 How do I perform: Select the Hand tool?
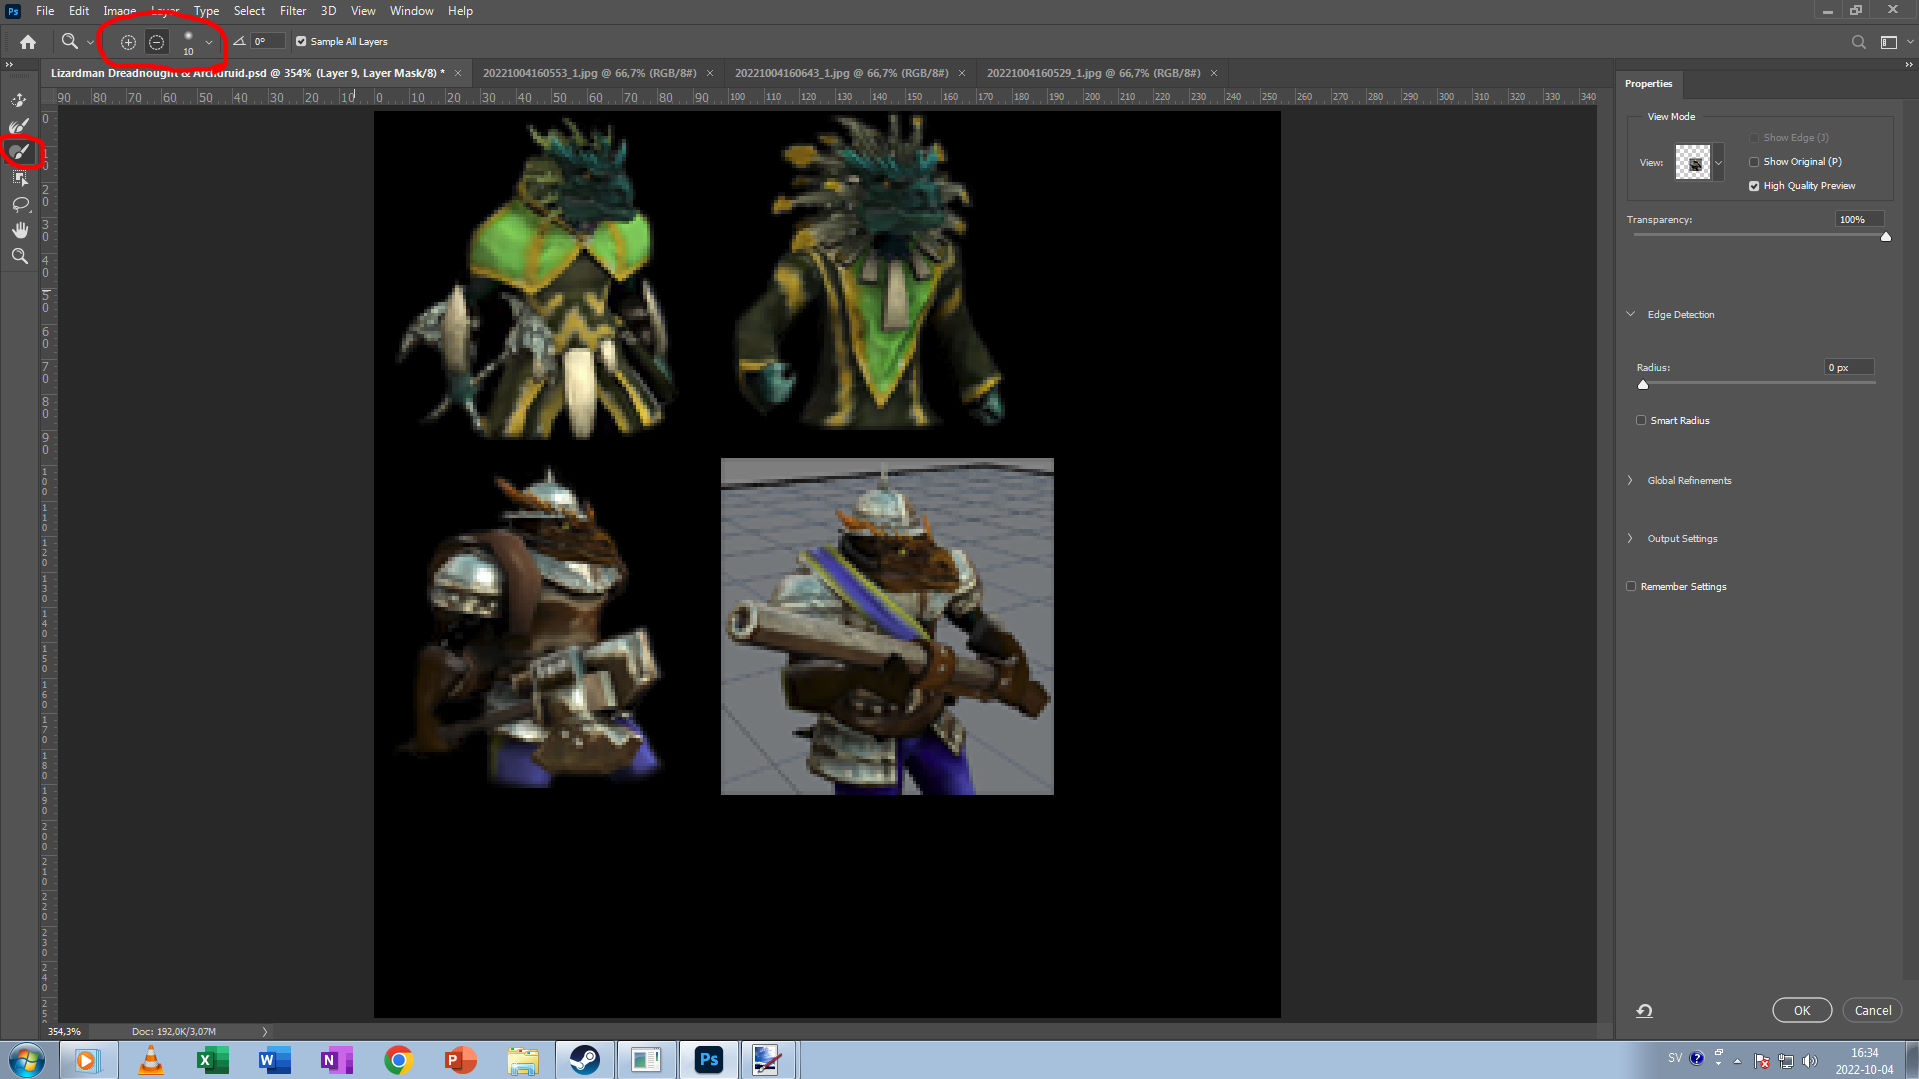(x=19, y=230)
